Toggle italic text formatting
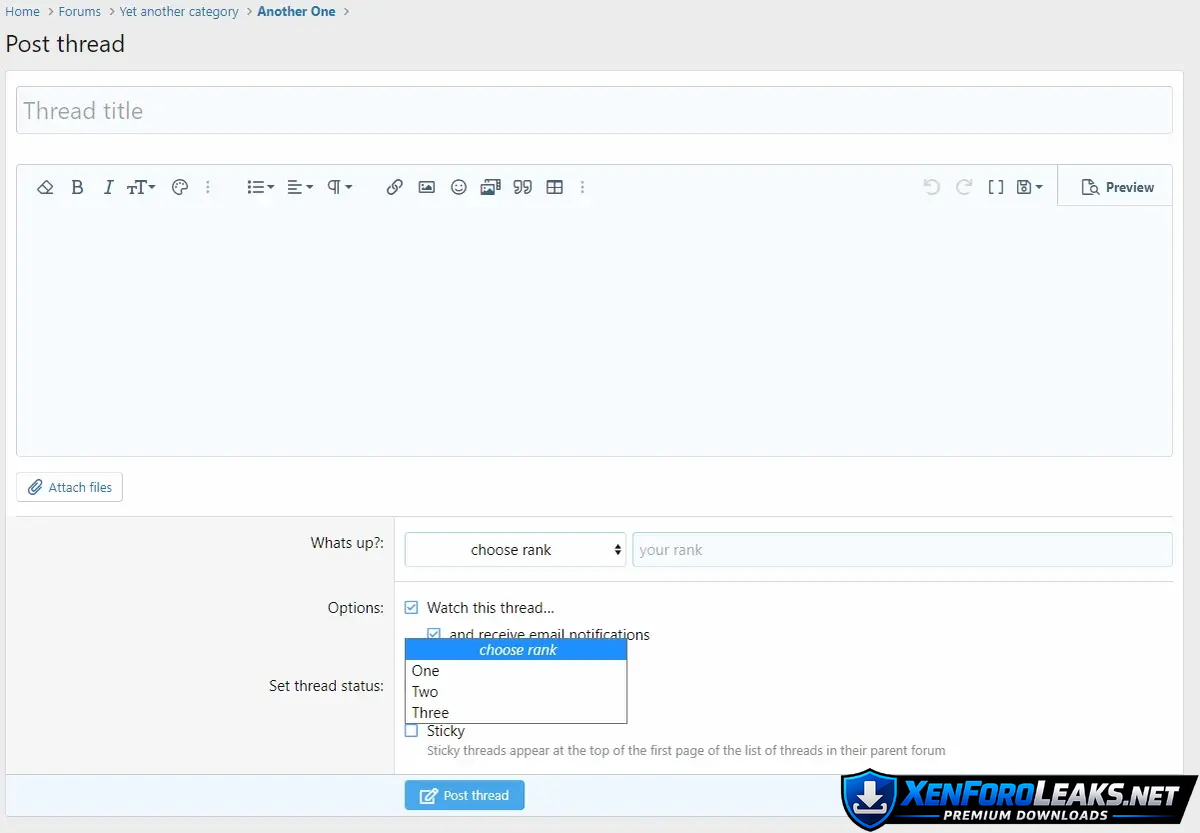The height and width of the screenshot is (833, 1200). tap(108, 187)
